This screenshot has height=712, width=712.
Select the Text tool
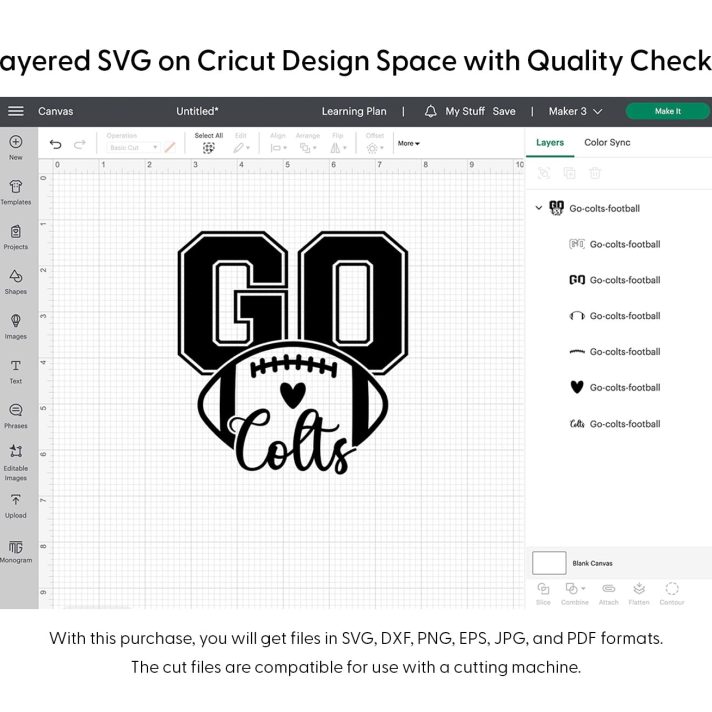click(15, 372)
